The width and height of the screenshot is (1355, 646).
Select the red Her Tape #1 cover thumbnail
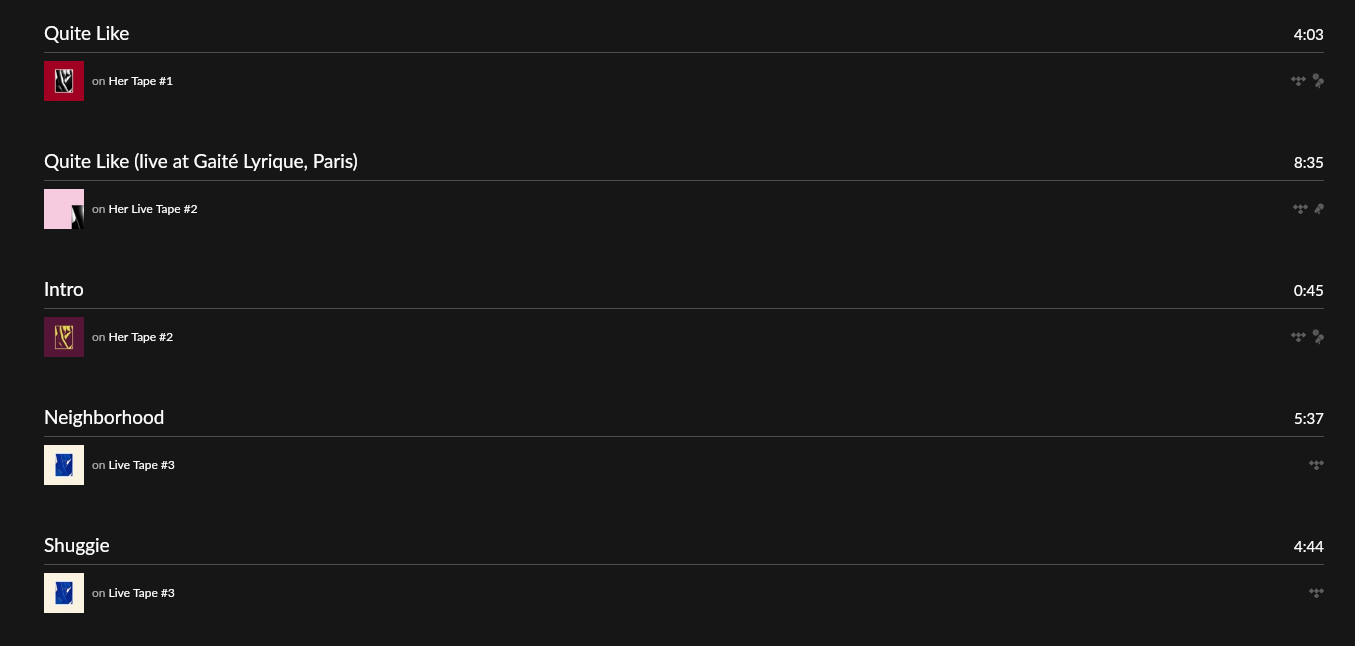[x=64, y=81]
